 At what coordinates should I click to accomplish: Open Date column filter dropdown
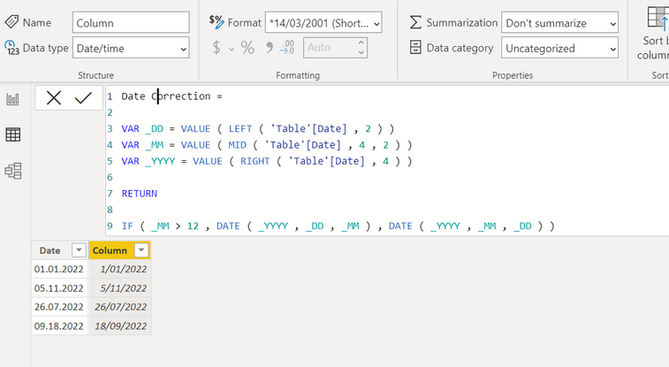[79, 250]
